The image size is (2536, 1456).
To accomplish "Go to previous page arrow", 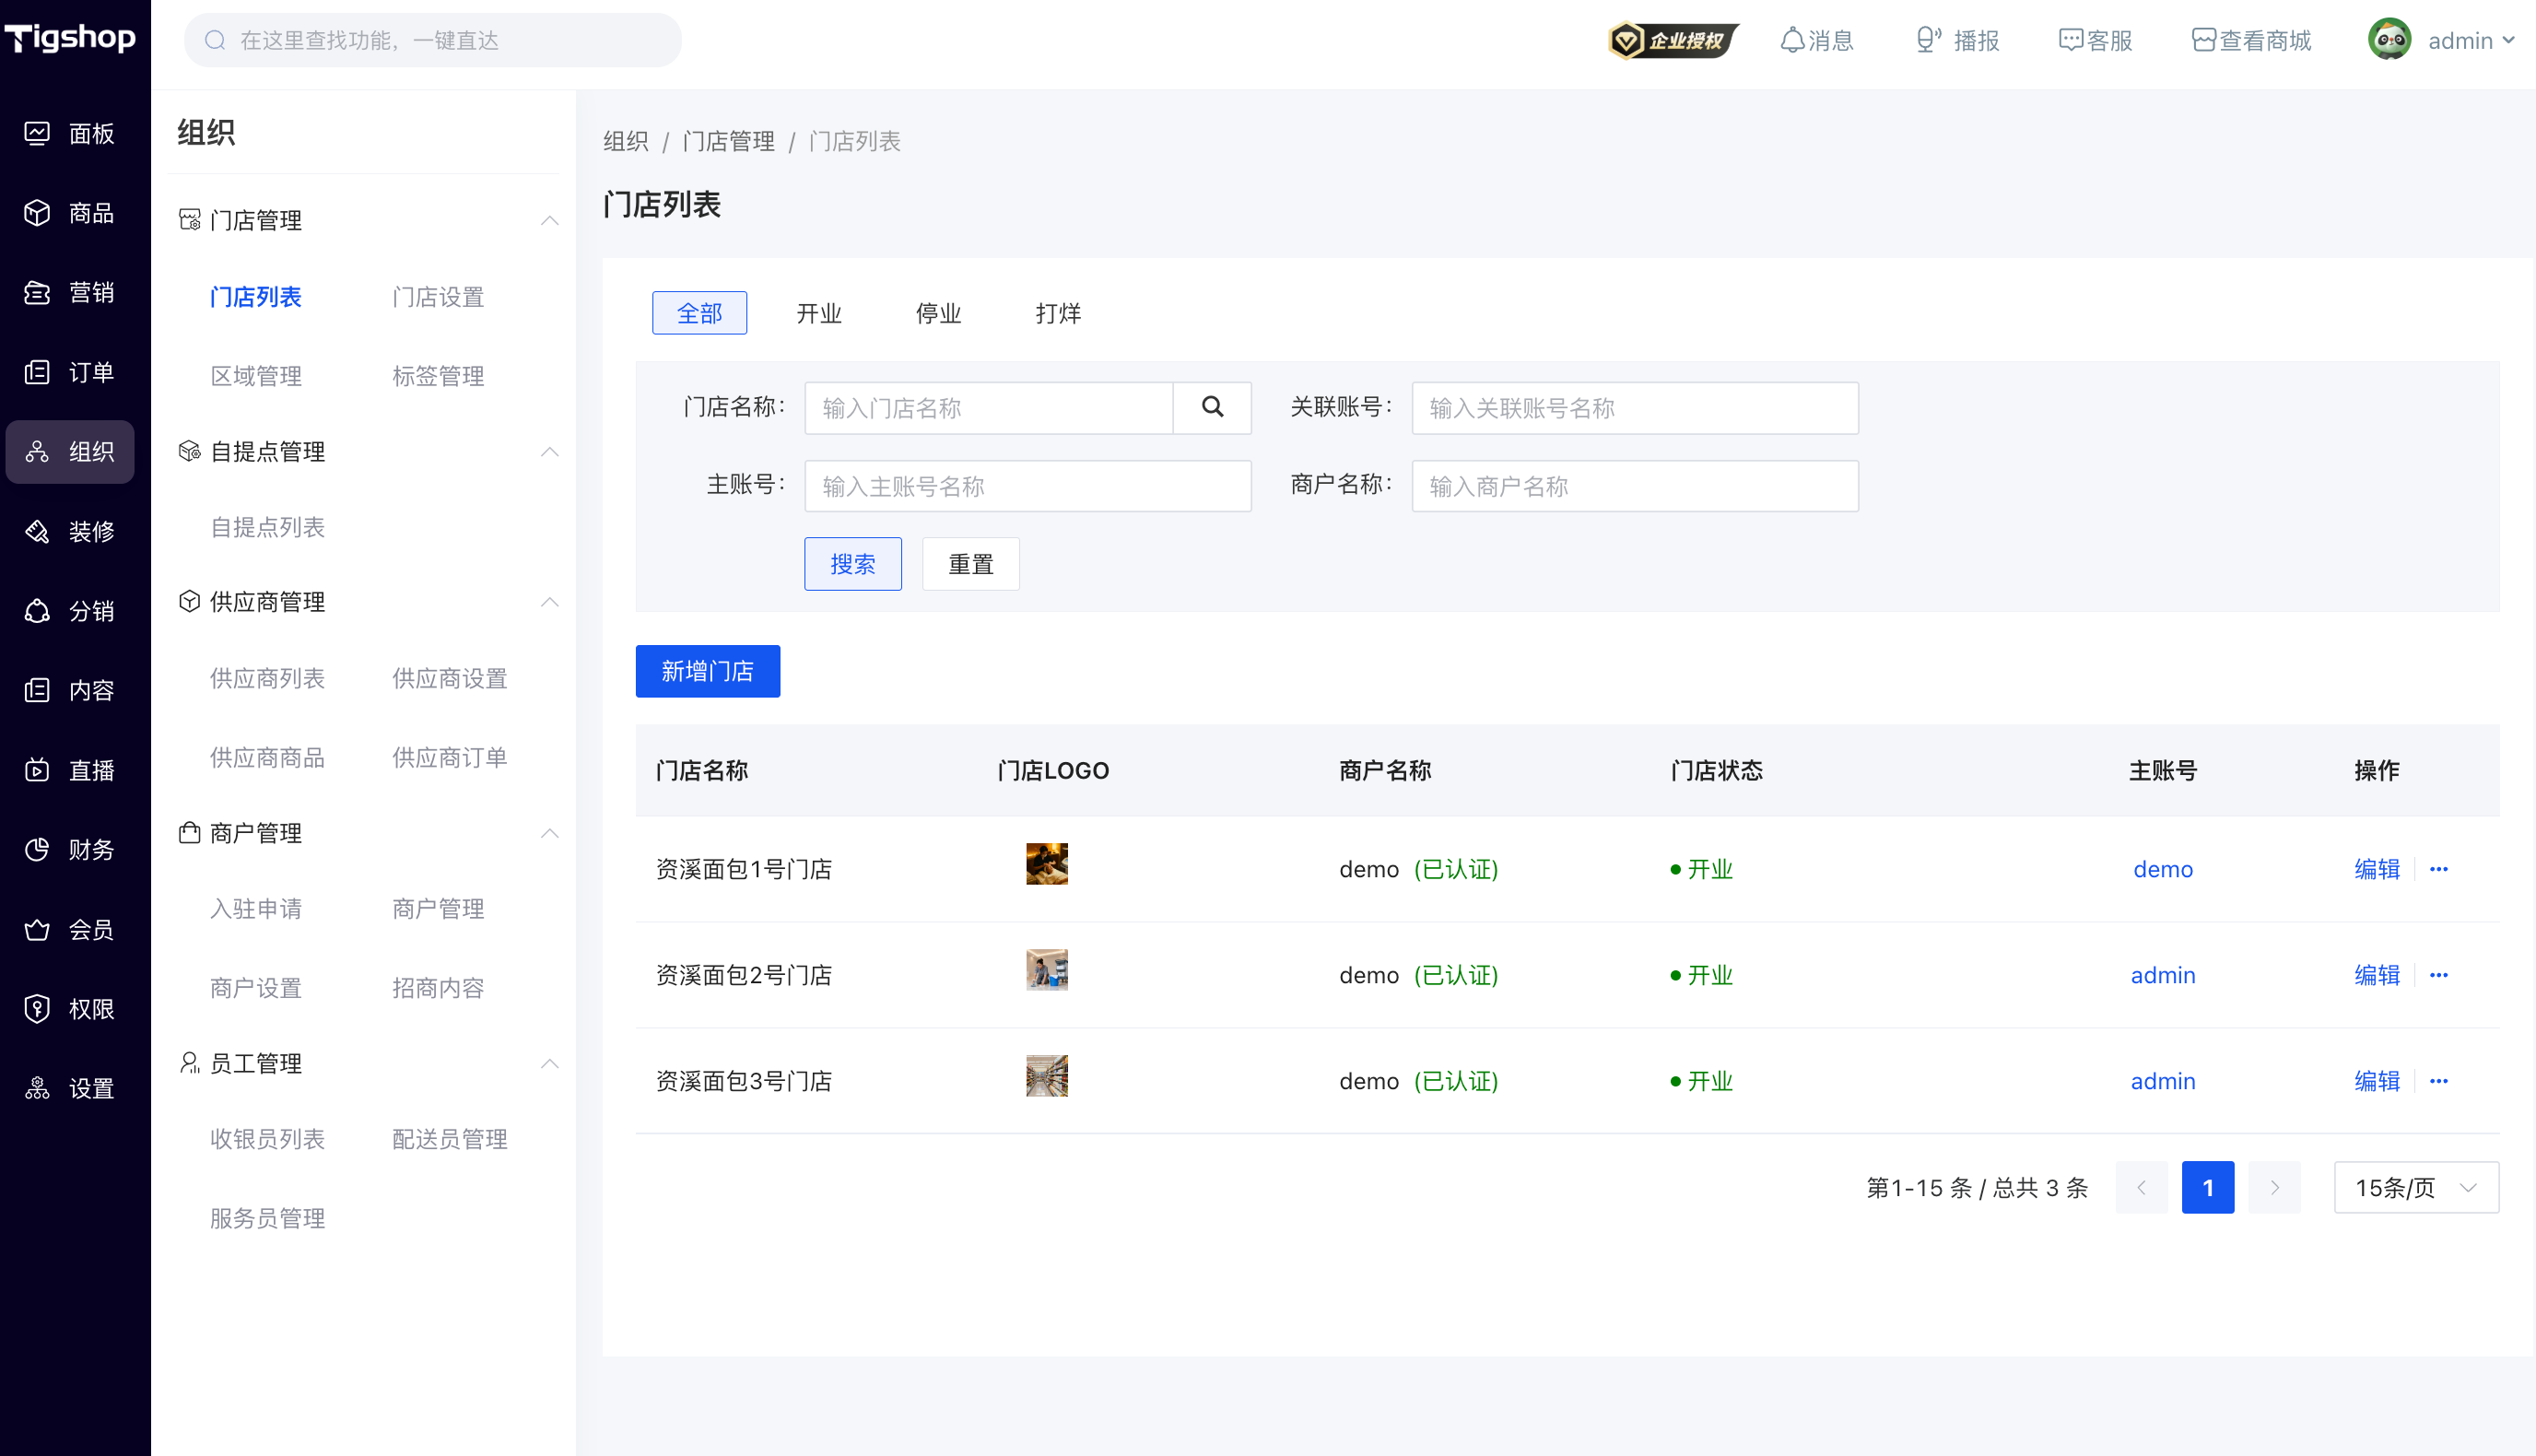I will [2141, 1188].
